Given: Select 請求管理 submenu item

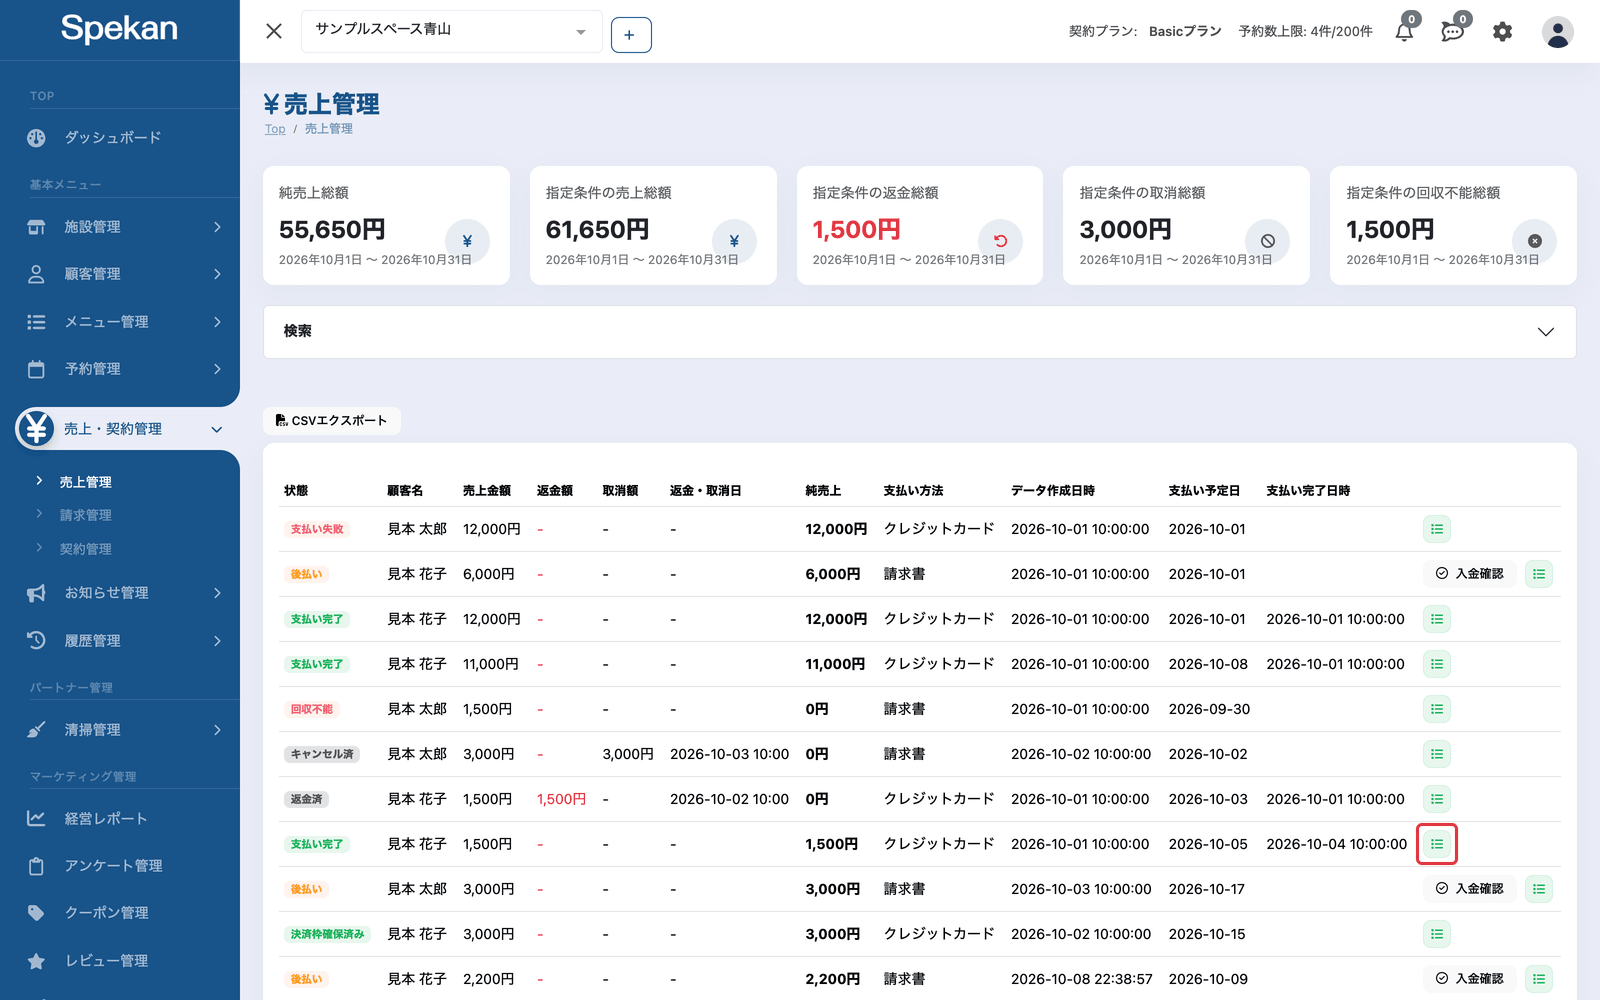Looking at the screenshot, I should click(85, 515).
